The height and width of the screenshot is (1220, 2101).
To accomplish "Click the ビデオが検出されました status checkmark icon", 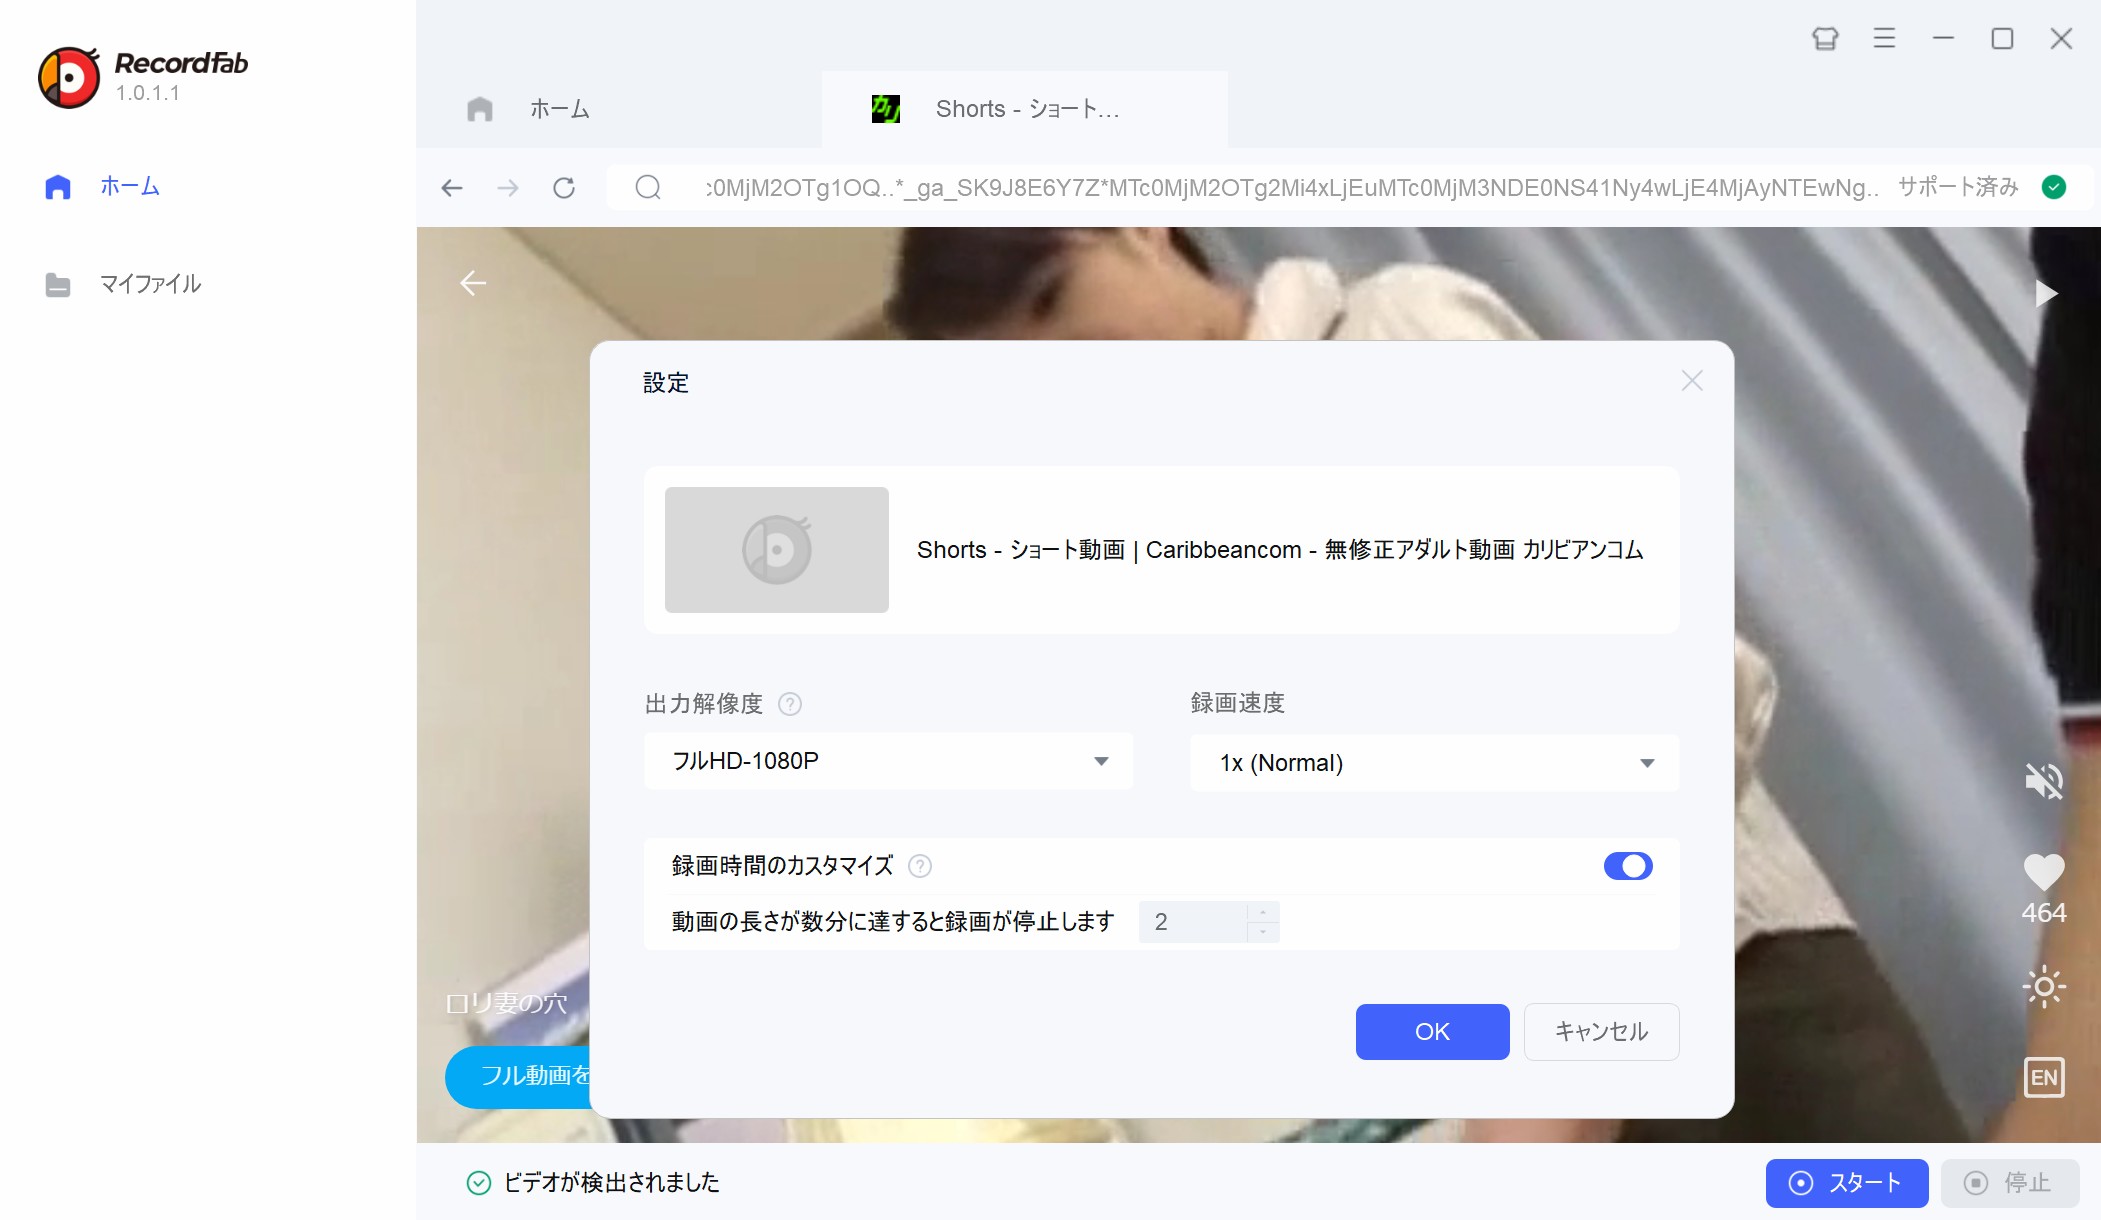I will pos(479,1183).
